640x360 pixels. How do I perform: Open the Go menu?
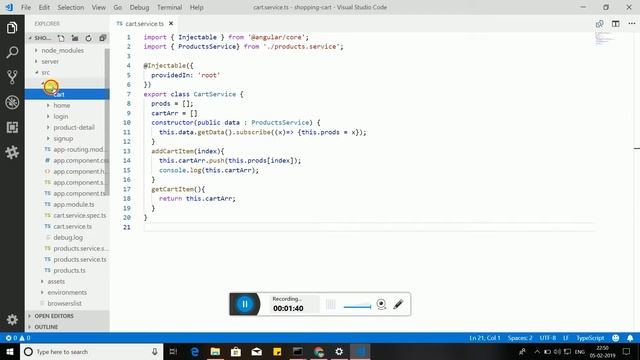[118, 7]
